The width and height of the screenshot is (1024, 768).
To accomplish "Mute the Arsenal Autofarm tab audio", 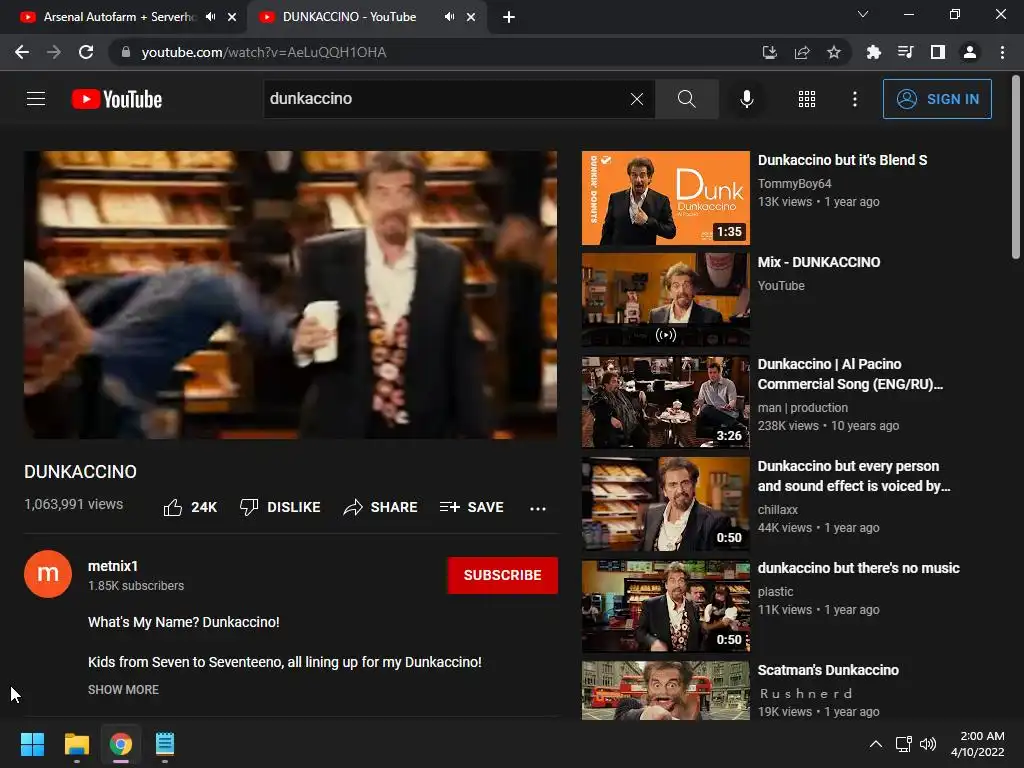I will [x=210, y=17].
